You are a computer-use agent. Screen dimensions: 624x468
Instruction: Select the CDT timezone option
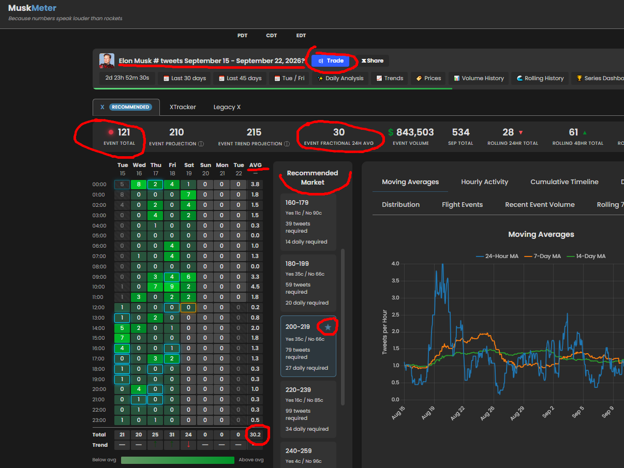click(x=271, y=35)
